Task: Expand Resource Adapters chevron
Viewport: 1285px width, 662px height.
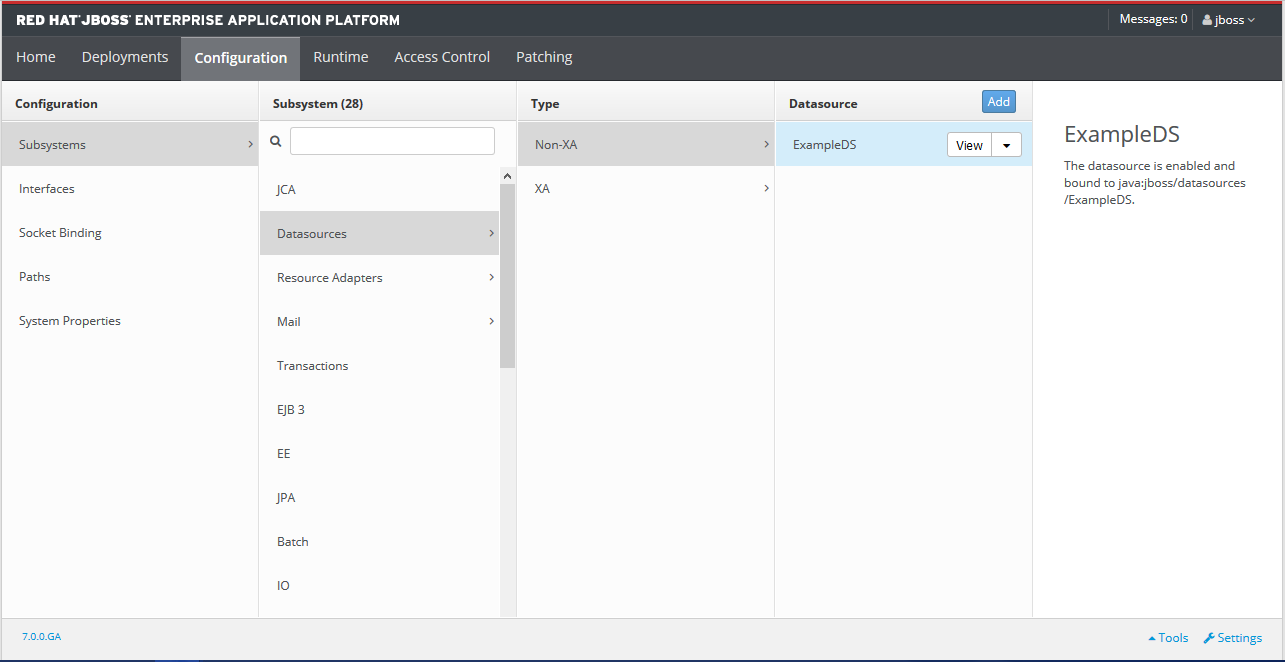Action: point(491,277)
